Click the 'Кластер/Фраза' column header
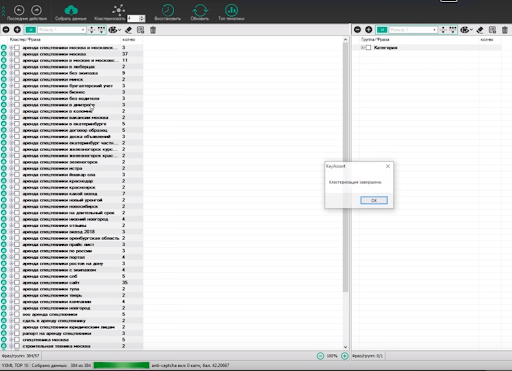512x371 pixels. [25, 40]
